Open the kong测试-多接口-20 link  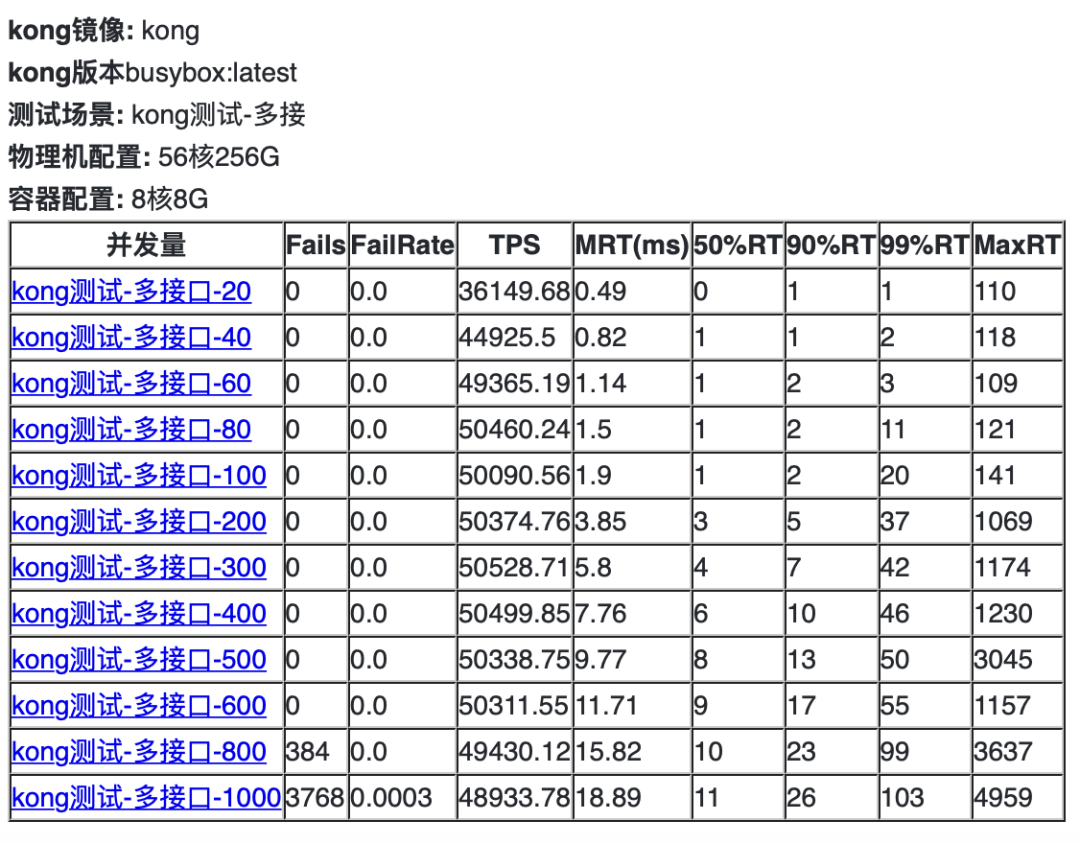(x=131, y=291)
